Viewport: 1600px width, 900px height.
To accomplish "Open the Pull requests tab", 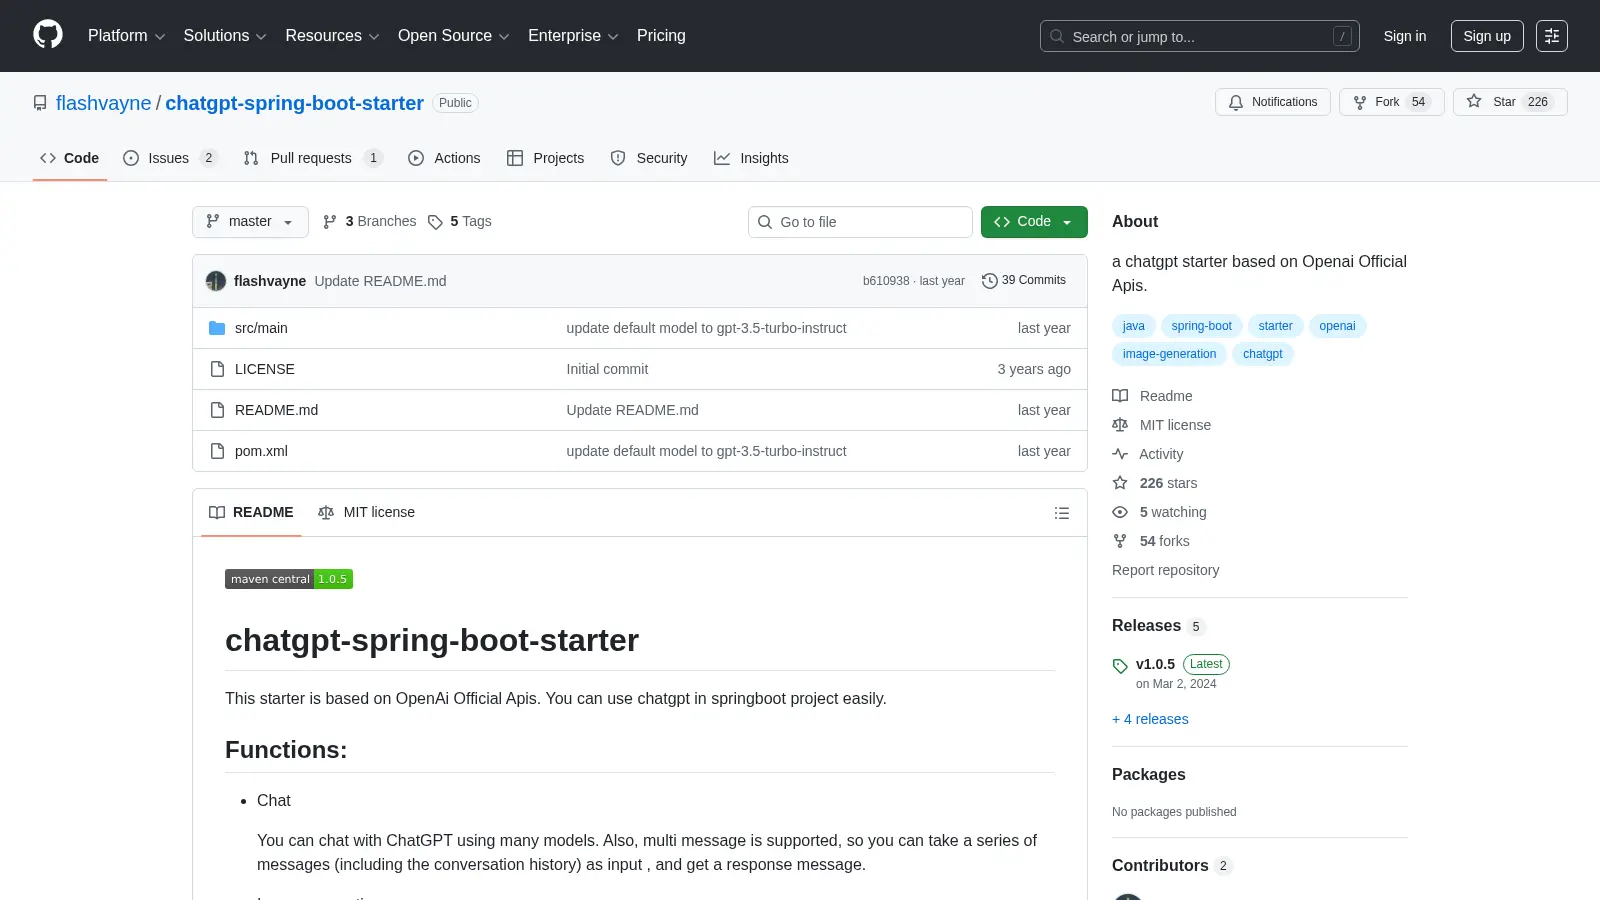I will click(x=313, y=158).
